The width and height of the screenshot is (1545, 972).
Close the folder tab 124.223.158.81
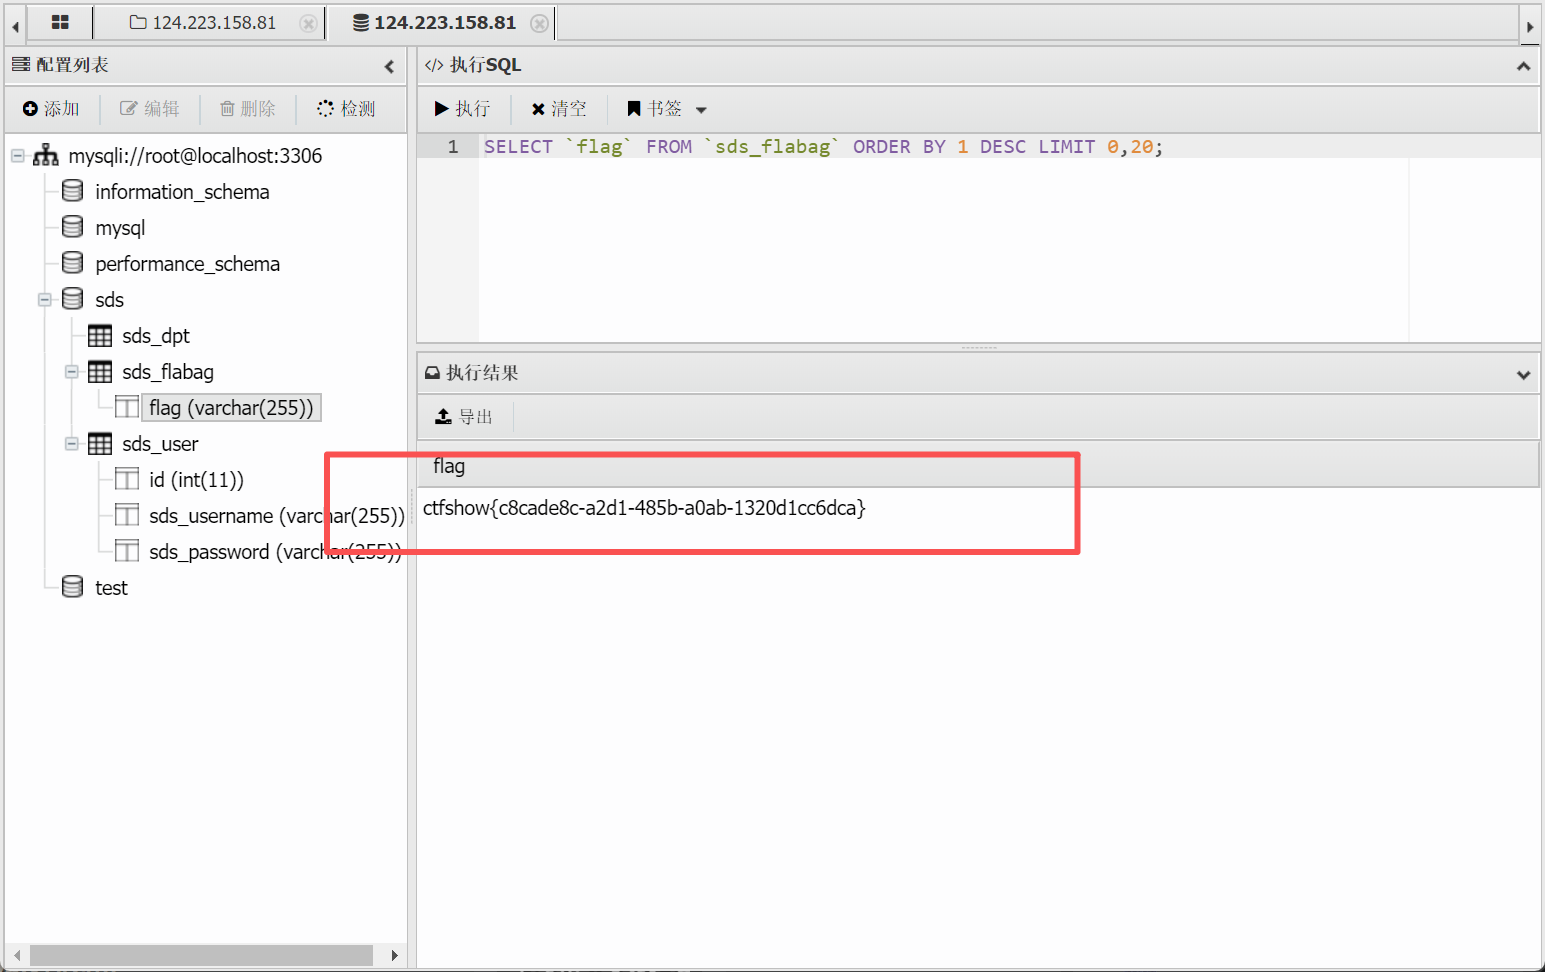coord(309,23)
